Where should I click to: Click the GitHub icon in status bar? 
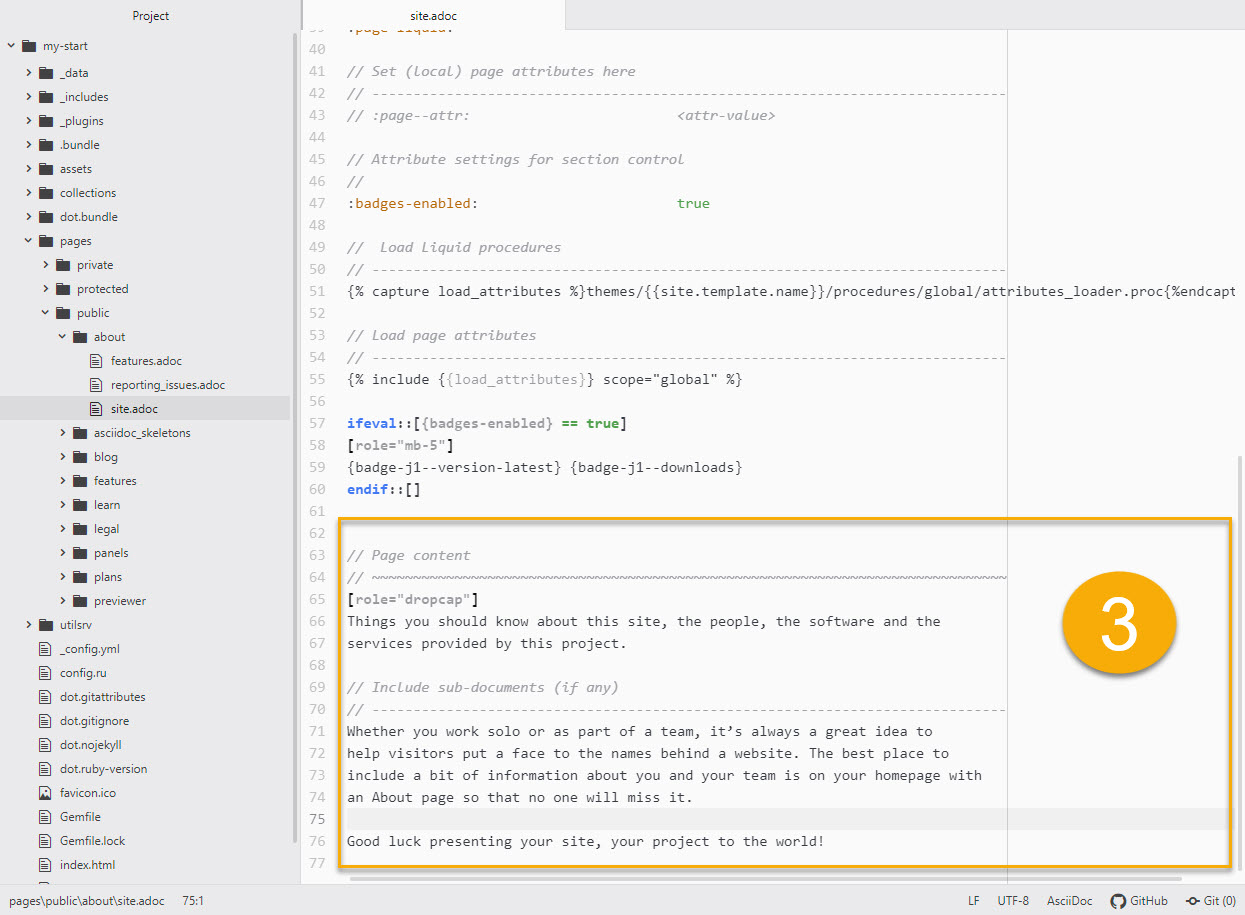[1118, 901]
